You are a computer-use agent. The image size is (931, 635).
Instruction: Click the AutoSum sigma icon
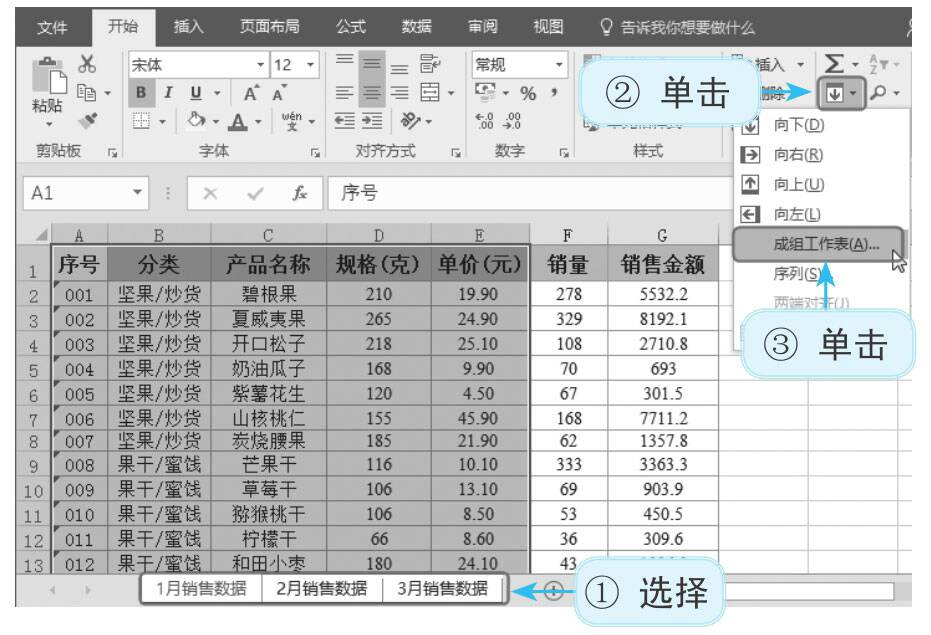point(831,65)
